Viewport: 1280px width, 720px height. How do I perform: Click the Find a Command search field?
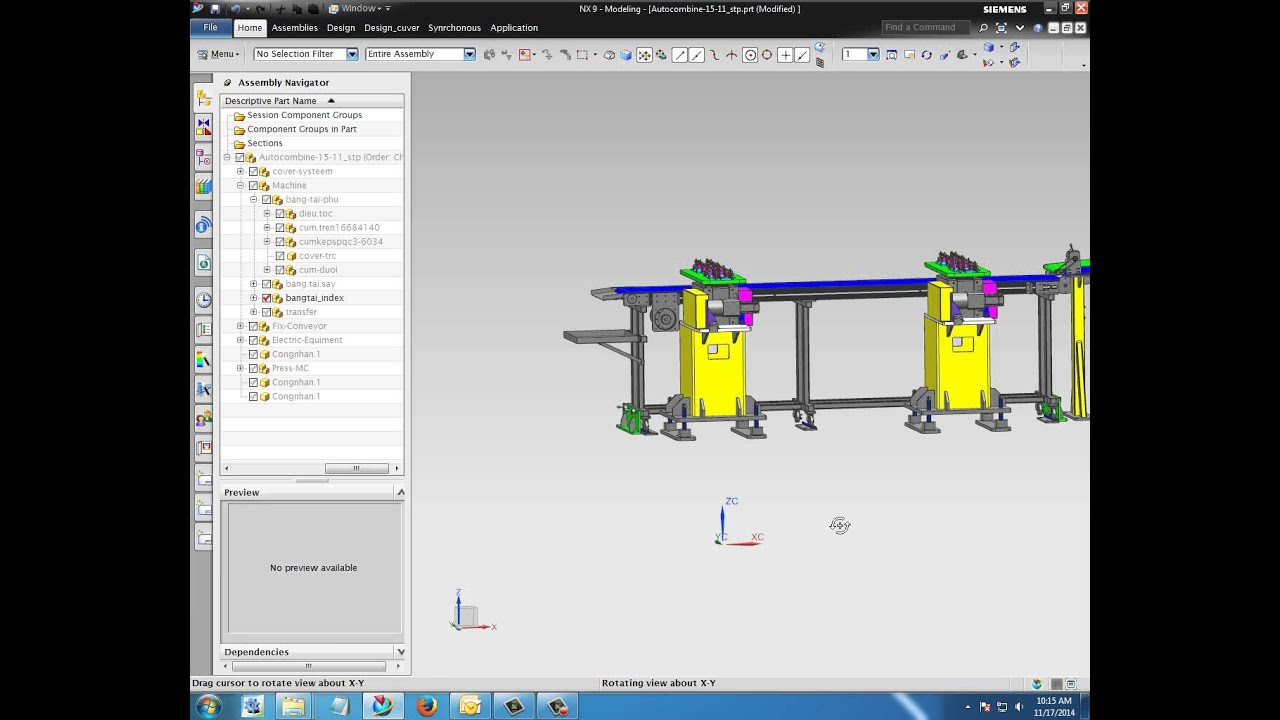point(926,28)
